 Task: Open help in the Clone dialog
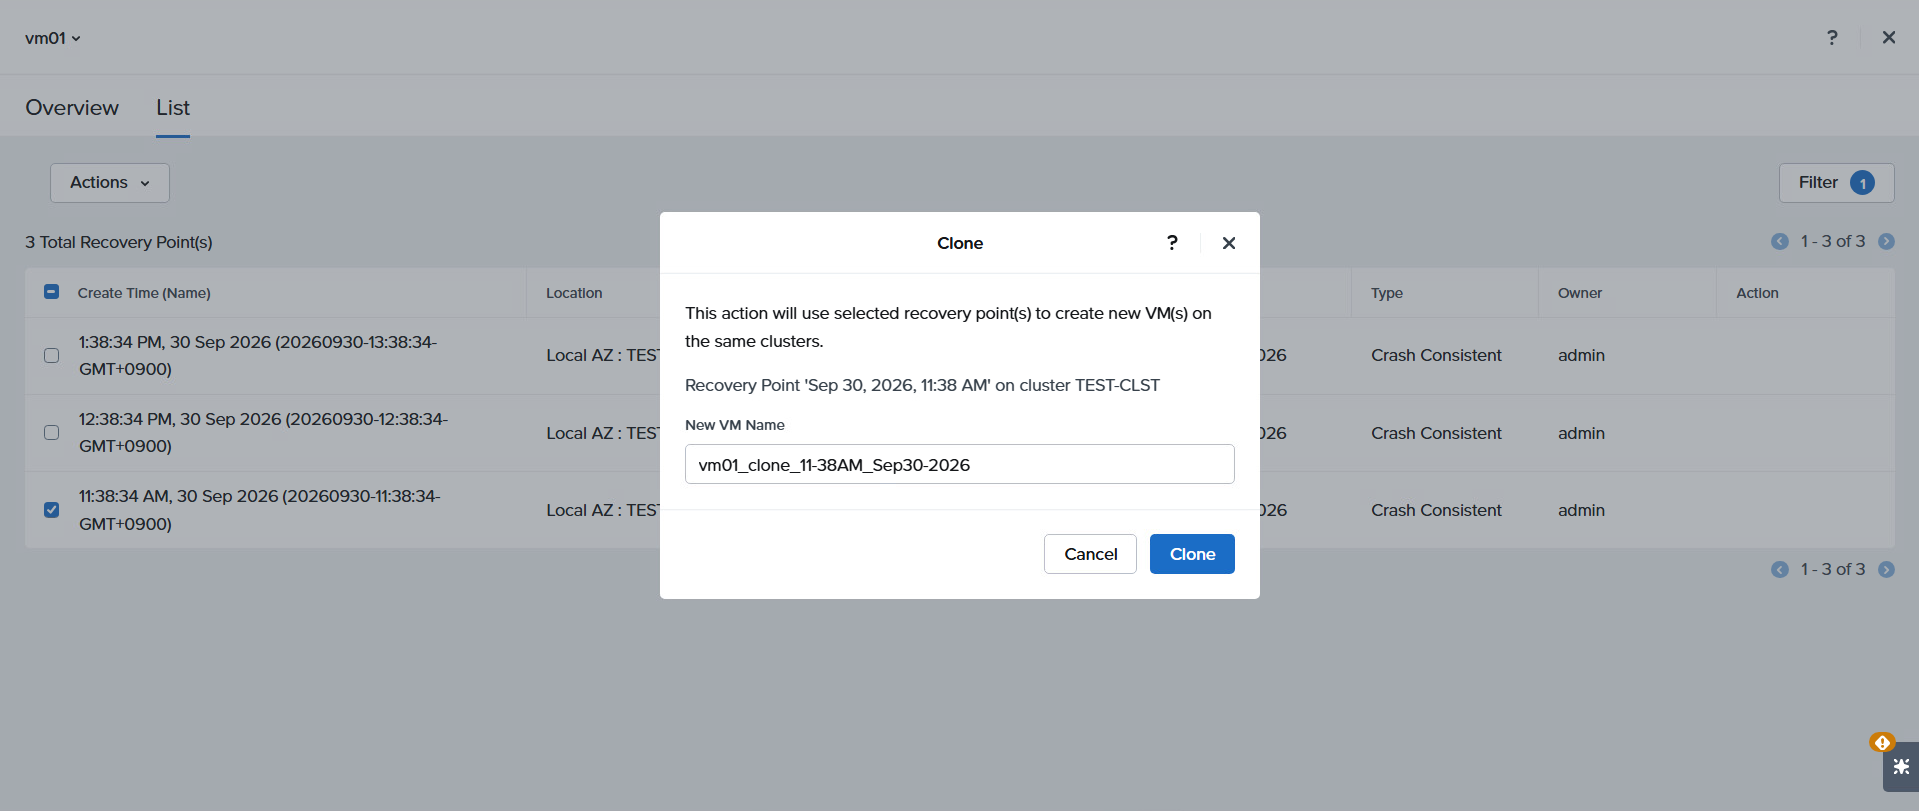[1172, 243]
